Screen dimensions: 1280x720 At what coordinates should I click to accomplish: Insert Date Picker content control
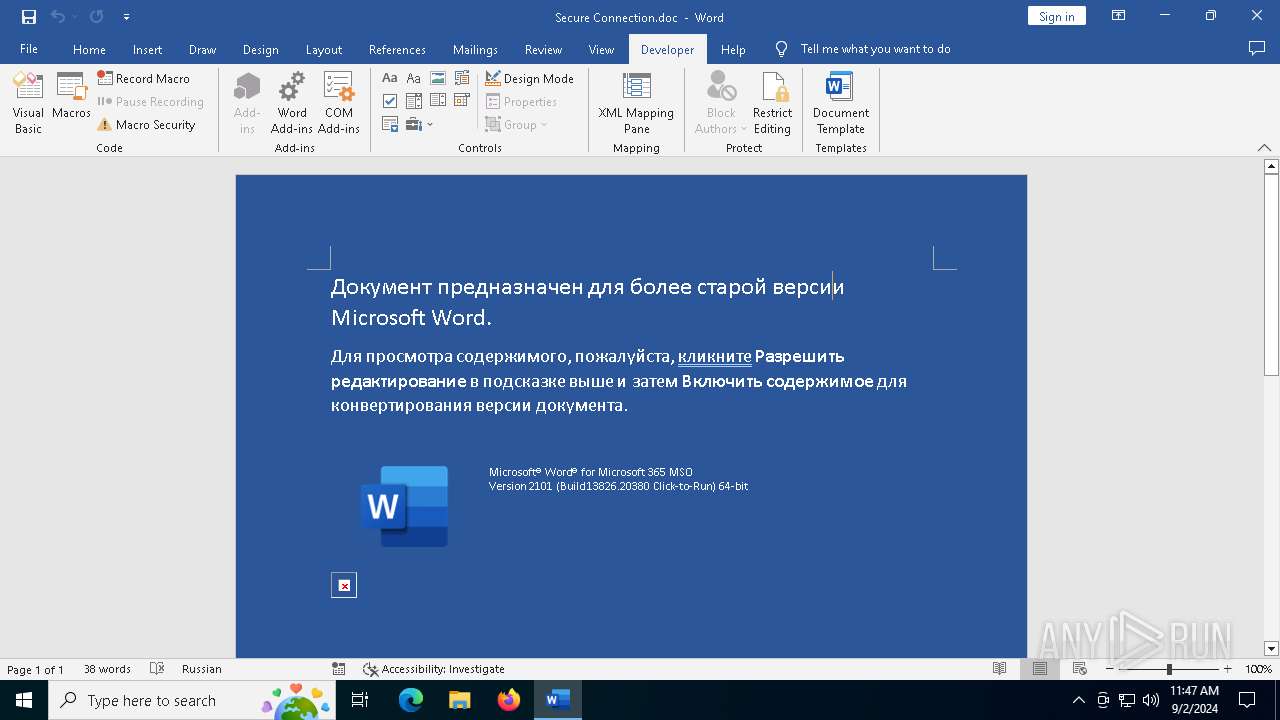[461, 101]
